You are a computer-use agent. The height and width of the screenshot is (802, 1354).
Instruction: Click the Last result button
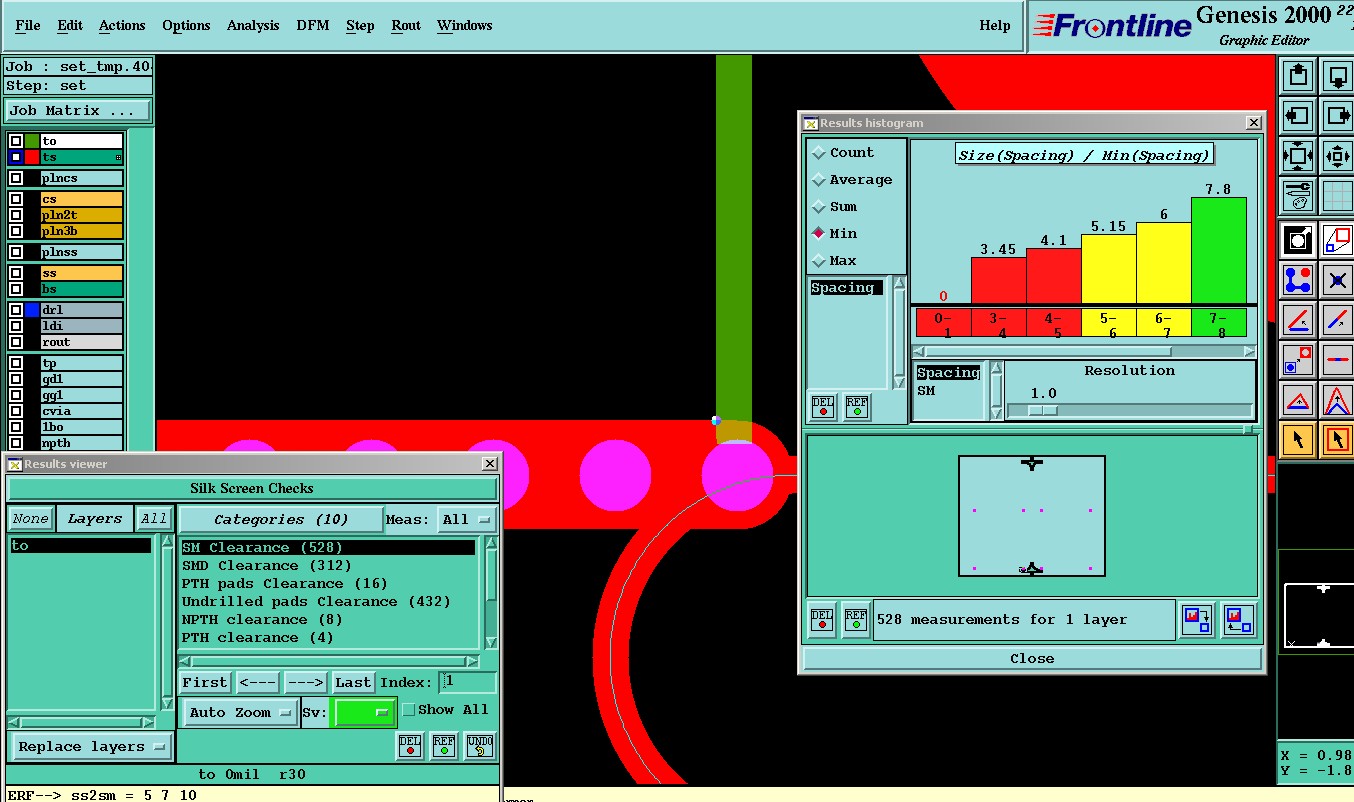tap(353, 683)
